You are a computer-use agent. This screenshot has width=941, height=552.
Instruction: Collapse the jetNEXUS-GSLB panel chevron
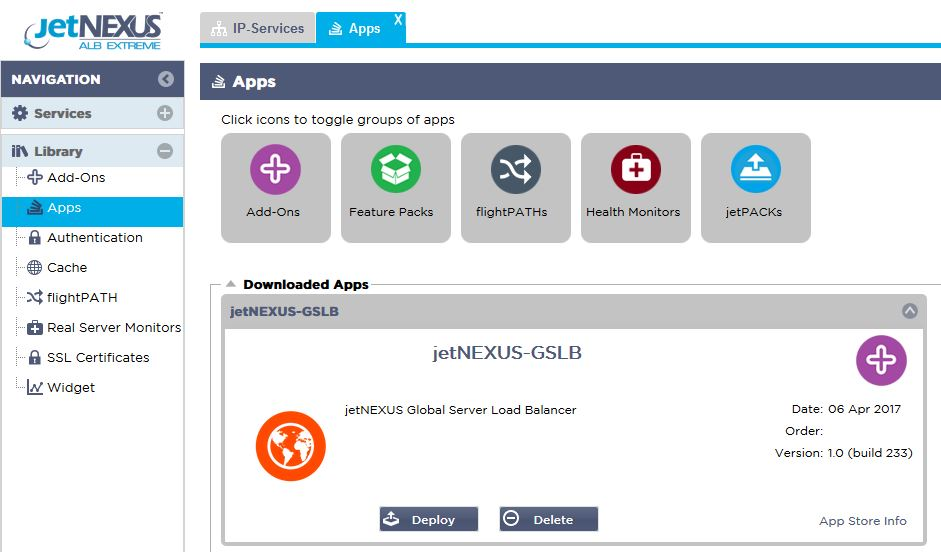pyautogui.click(x=910, y=311)
